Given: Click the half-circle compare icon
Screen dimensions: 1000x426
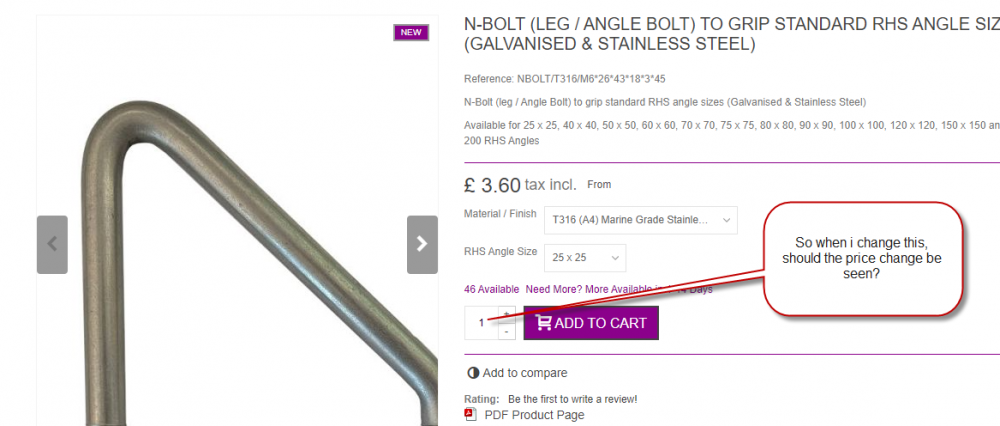Looking at the screenshot, I should [x=473, y=373].
